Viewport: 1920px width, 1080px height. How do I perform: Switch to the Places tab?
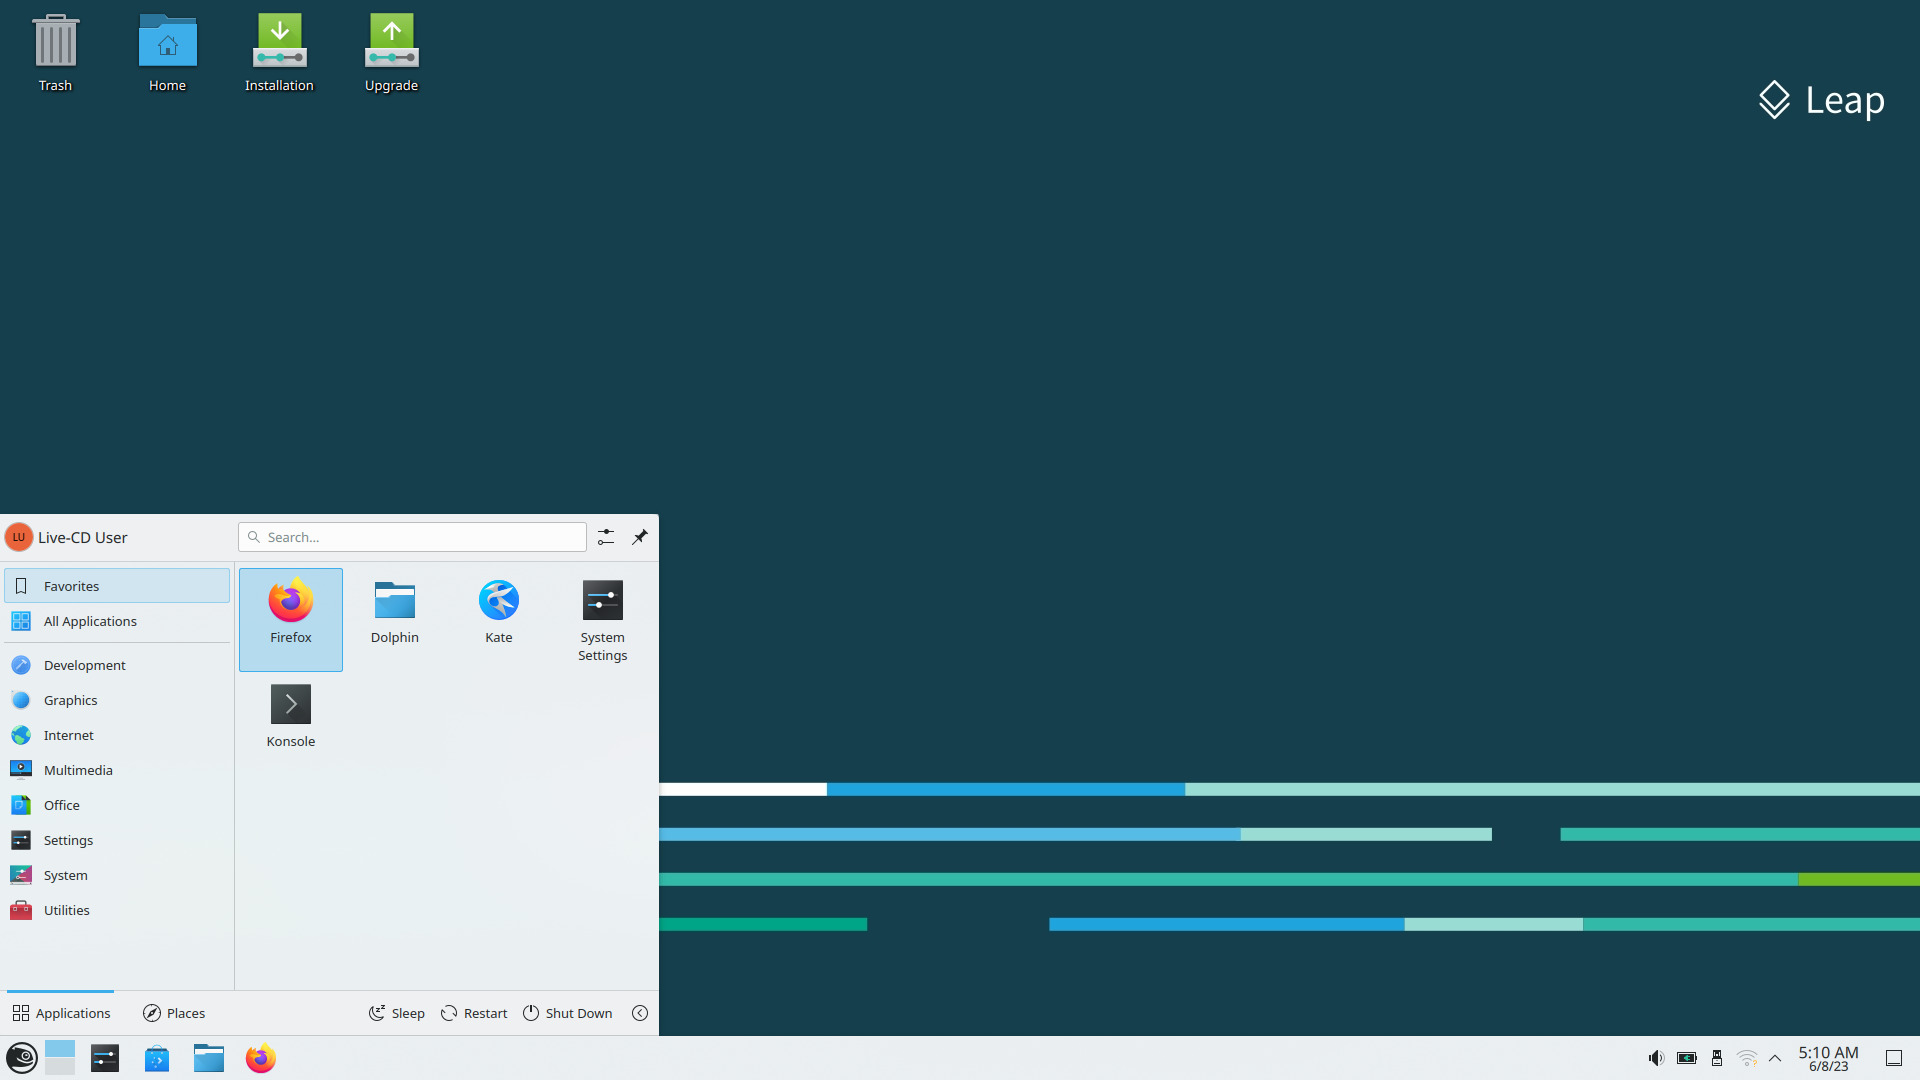click(174, 1013)
